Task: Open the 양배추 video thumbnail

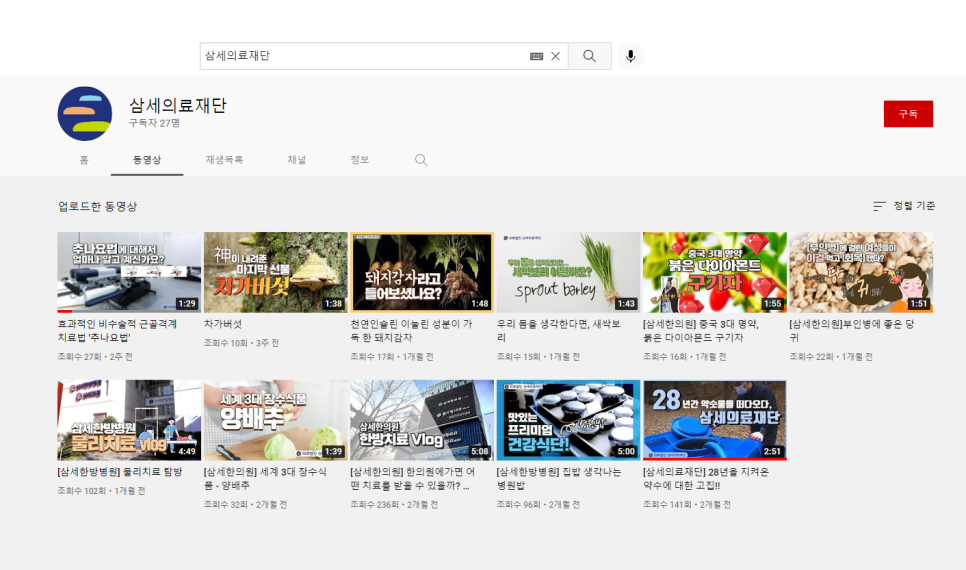Action: (x=275, y=420)
